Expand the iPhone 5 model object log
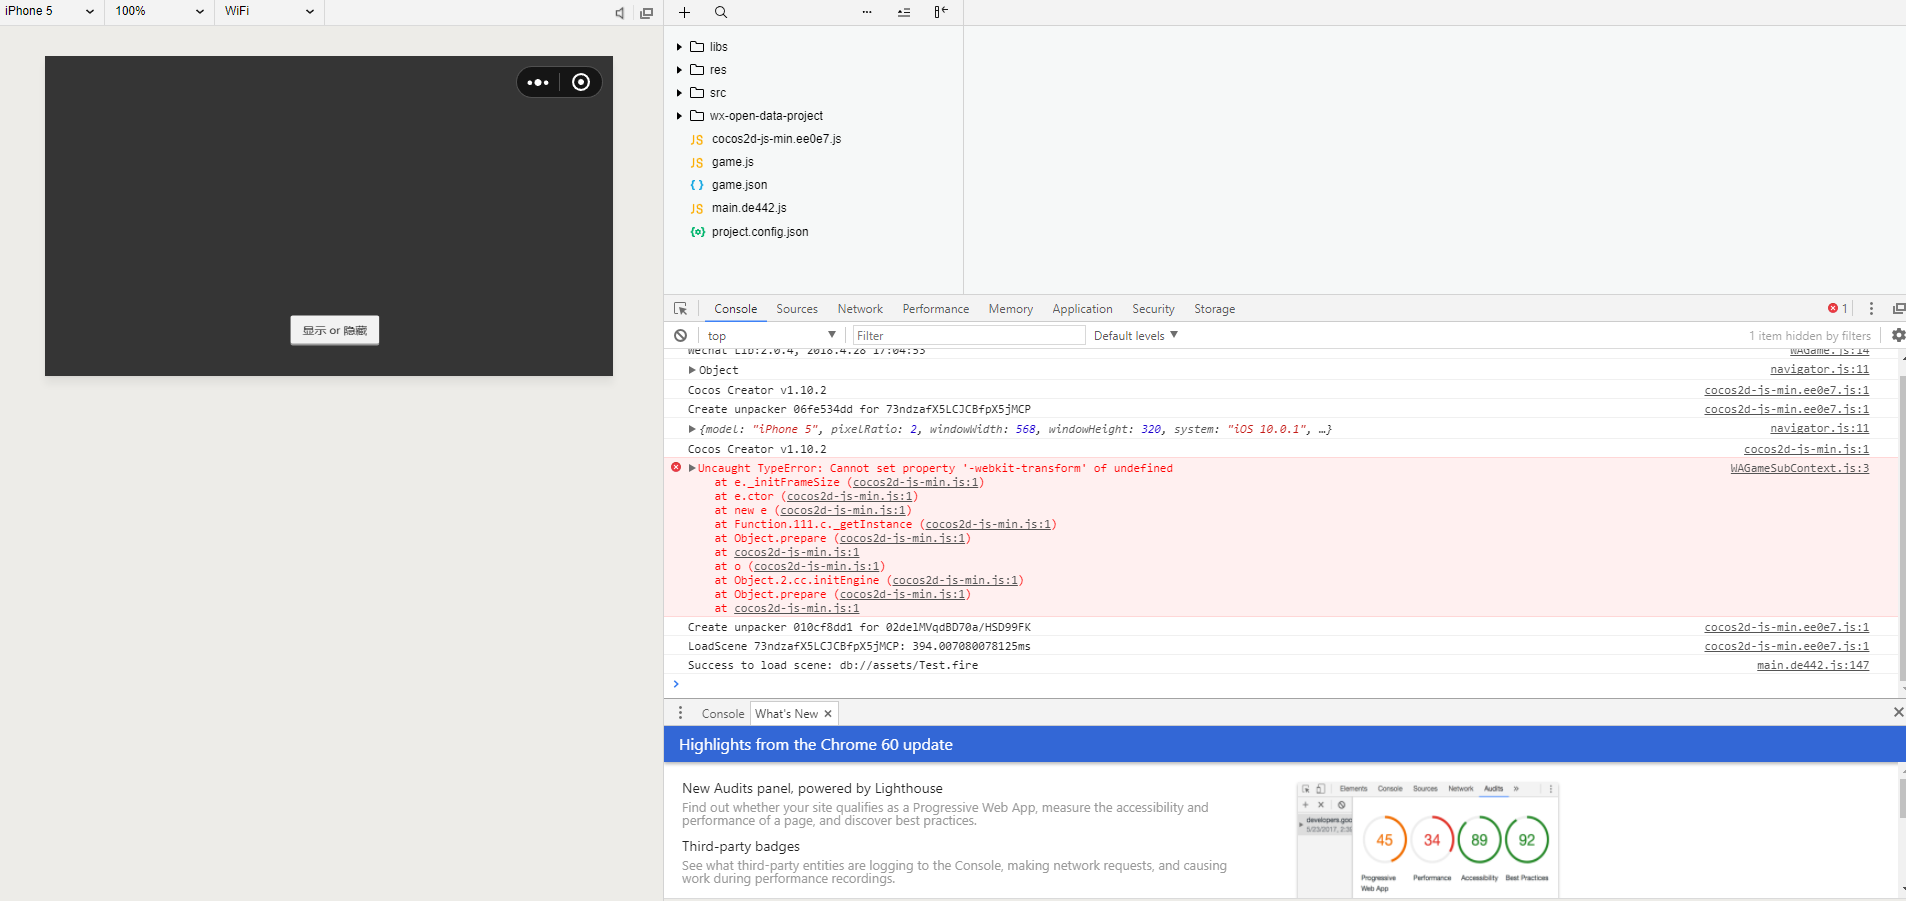 point(692,429)
